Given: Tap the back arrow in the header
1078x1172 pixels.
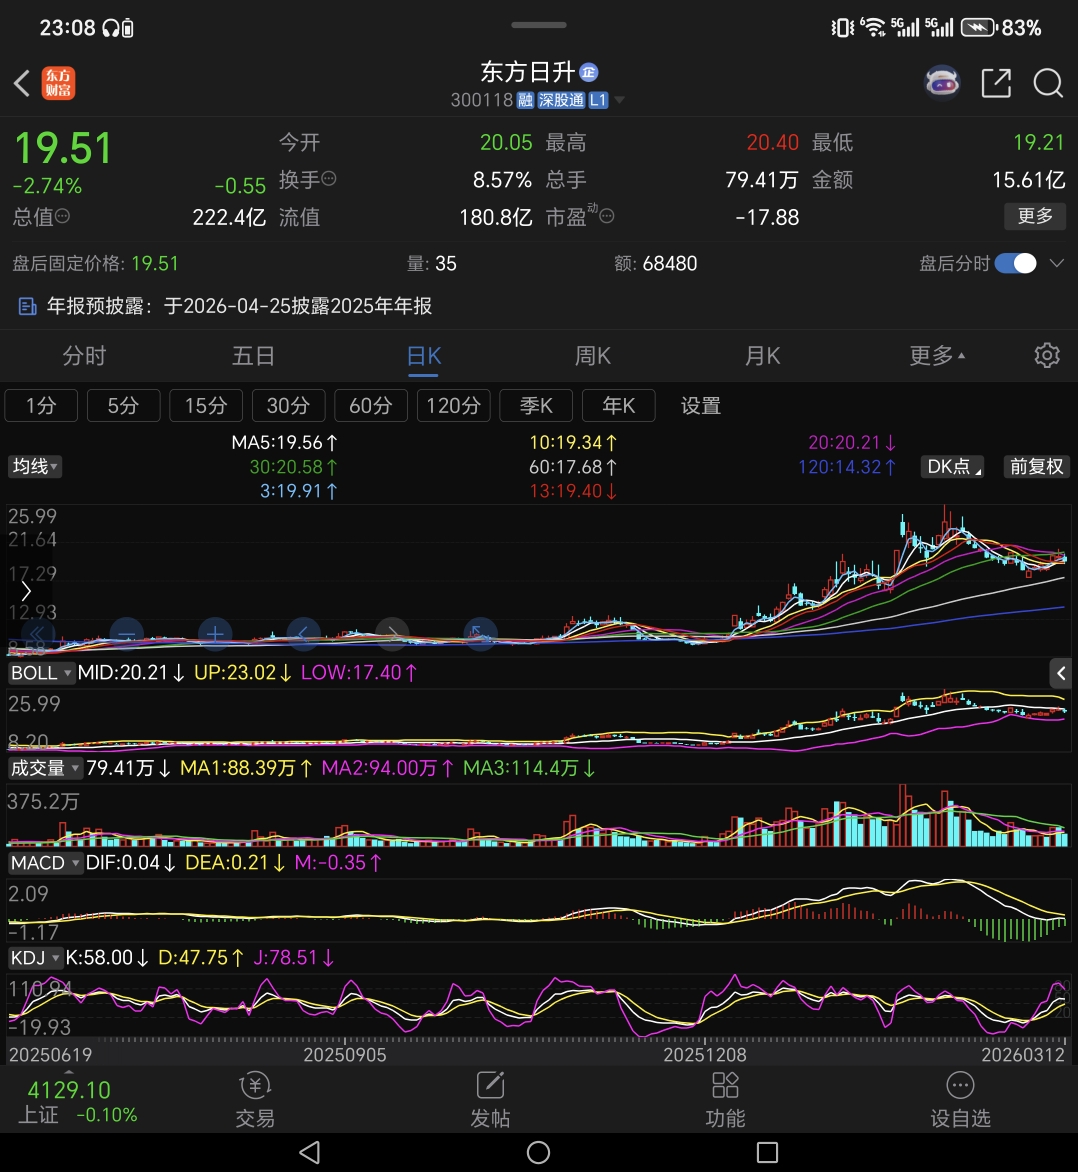Looking at the screenshot, I should point(22,83).
